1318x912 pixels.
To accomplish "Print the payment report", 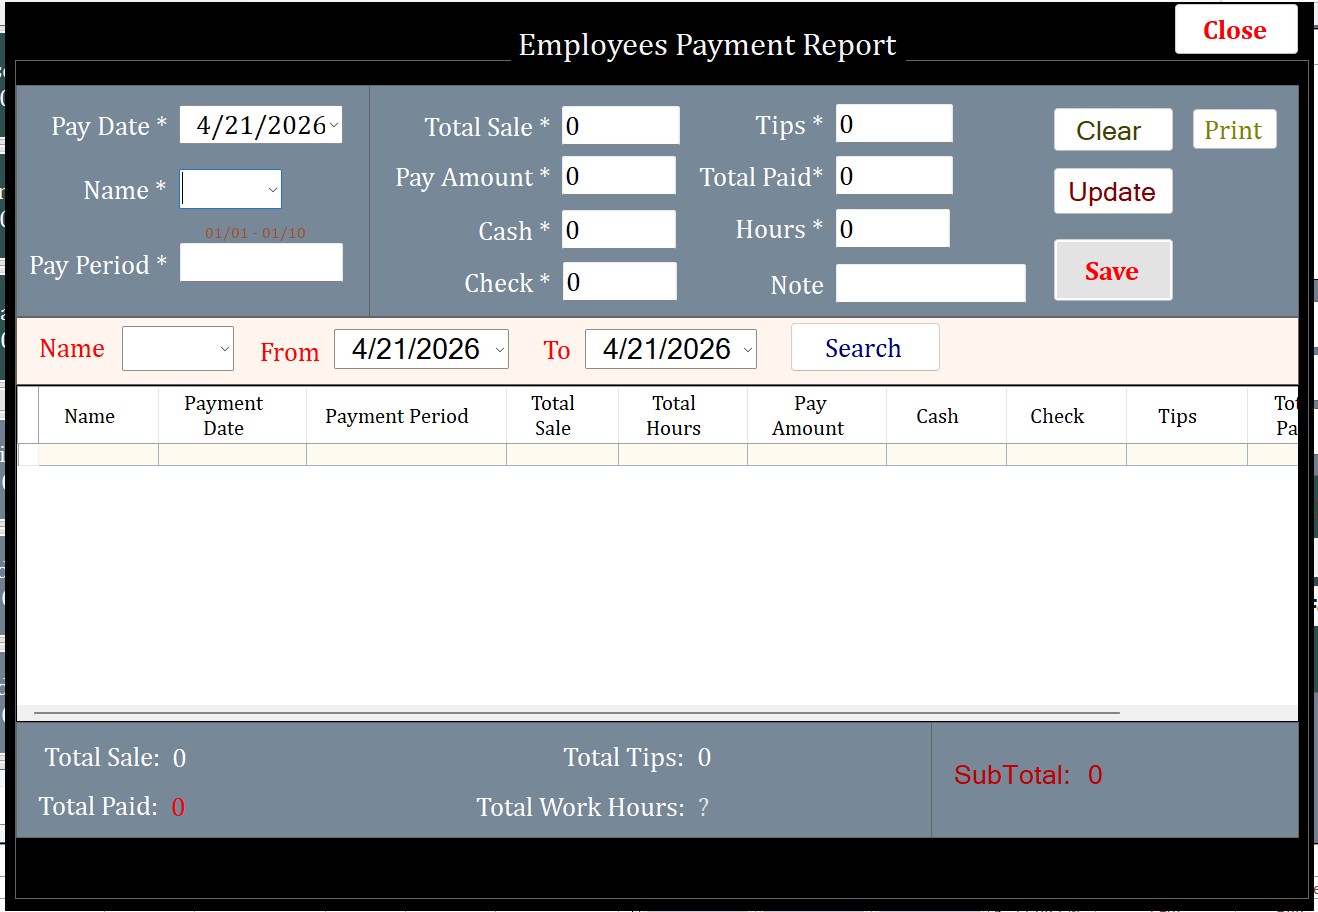I will (1234, 130).
